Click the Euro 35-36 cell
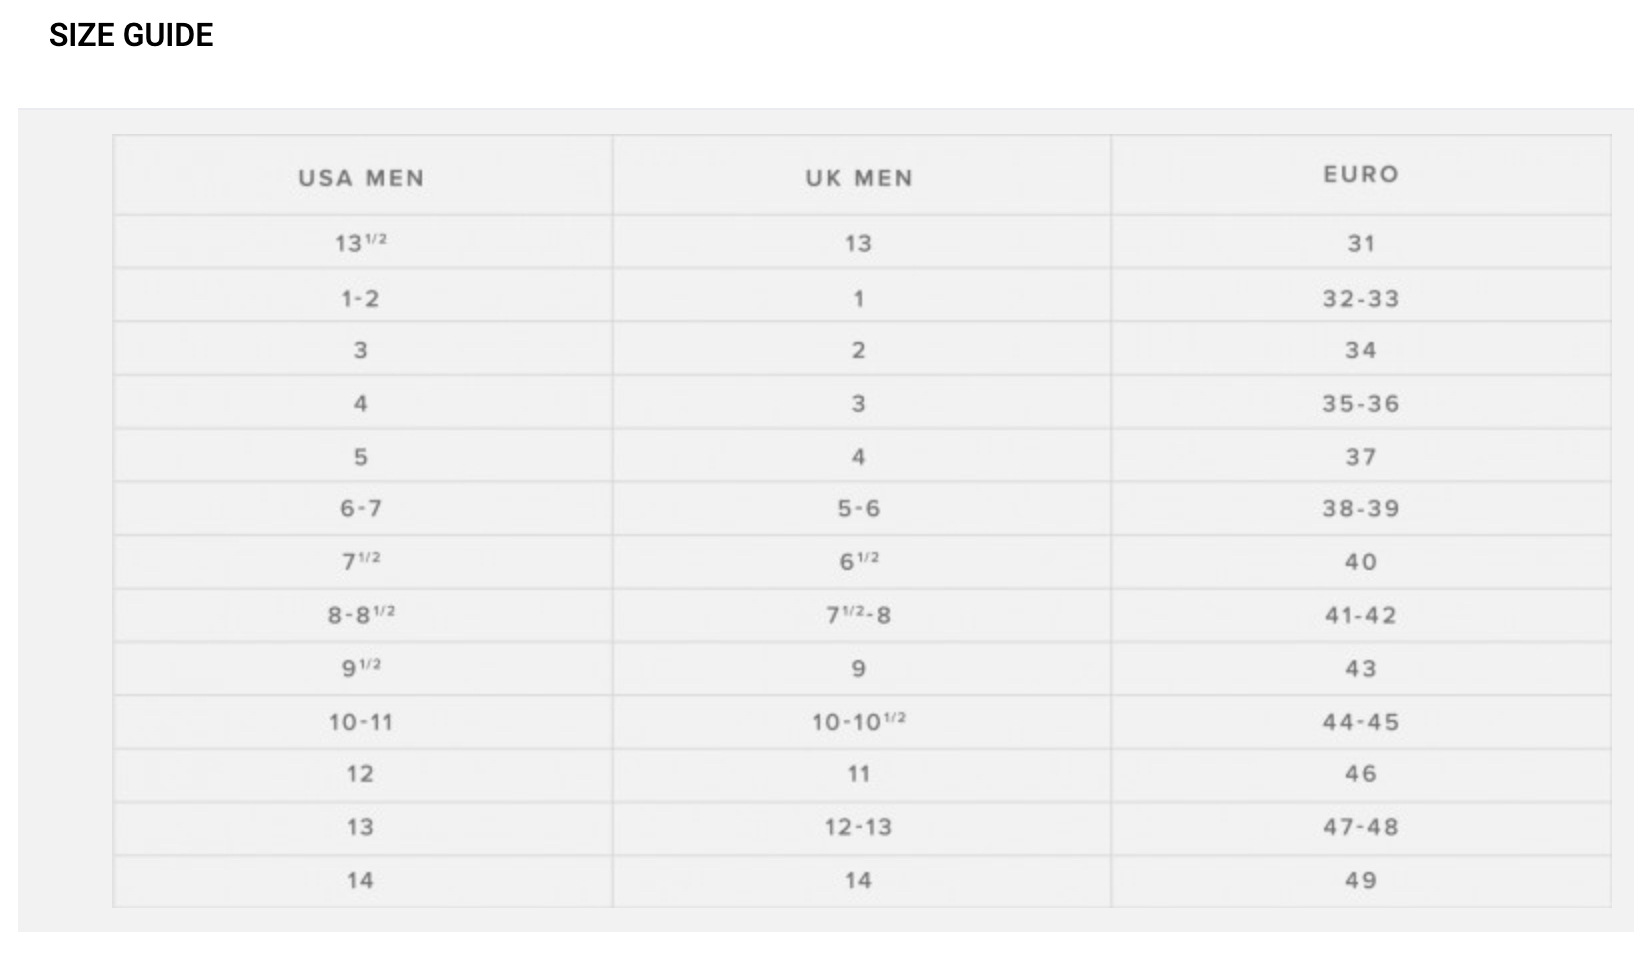Viewport: 1634px width, 956px height. 1361,404
